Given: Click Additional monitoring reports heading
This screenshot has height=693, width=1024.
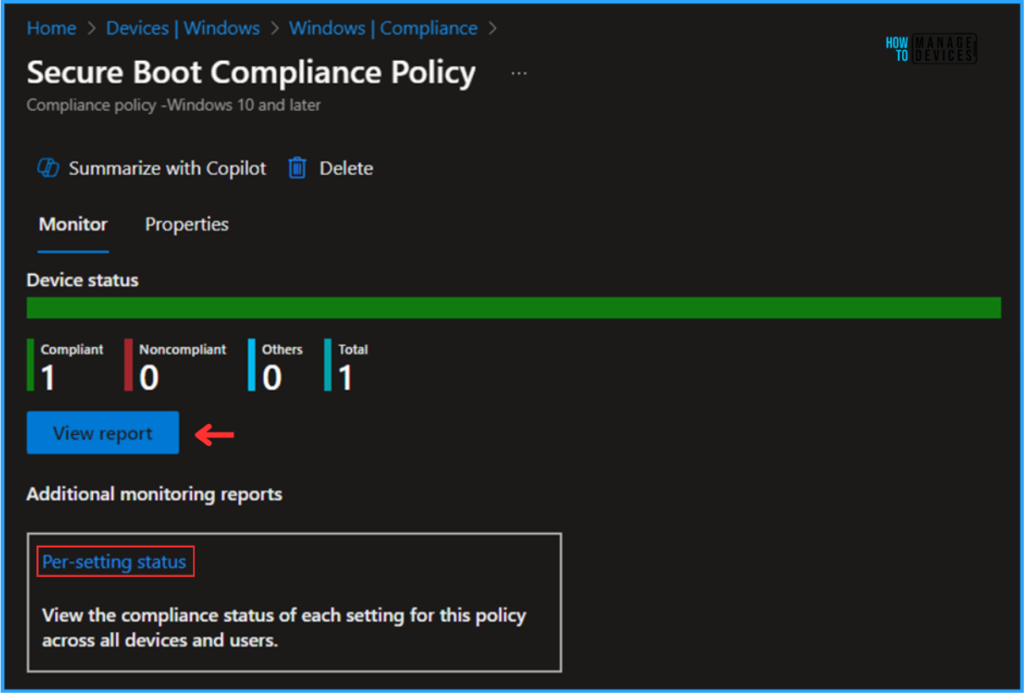Looking at the screenshot, I should click(154, 494).
